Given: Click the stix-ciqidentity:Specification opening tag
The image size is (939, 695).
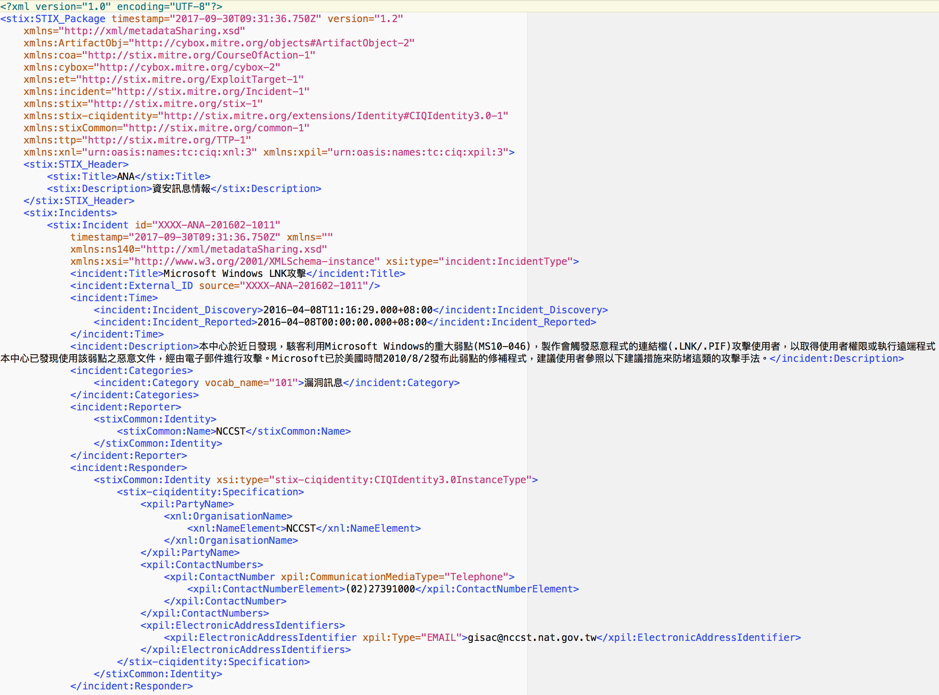Looking at the screenshot, I should [210, 492].
